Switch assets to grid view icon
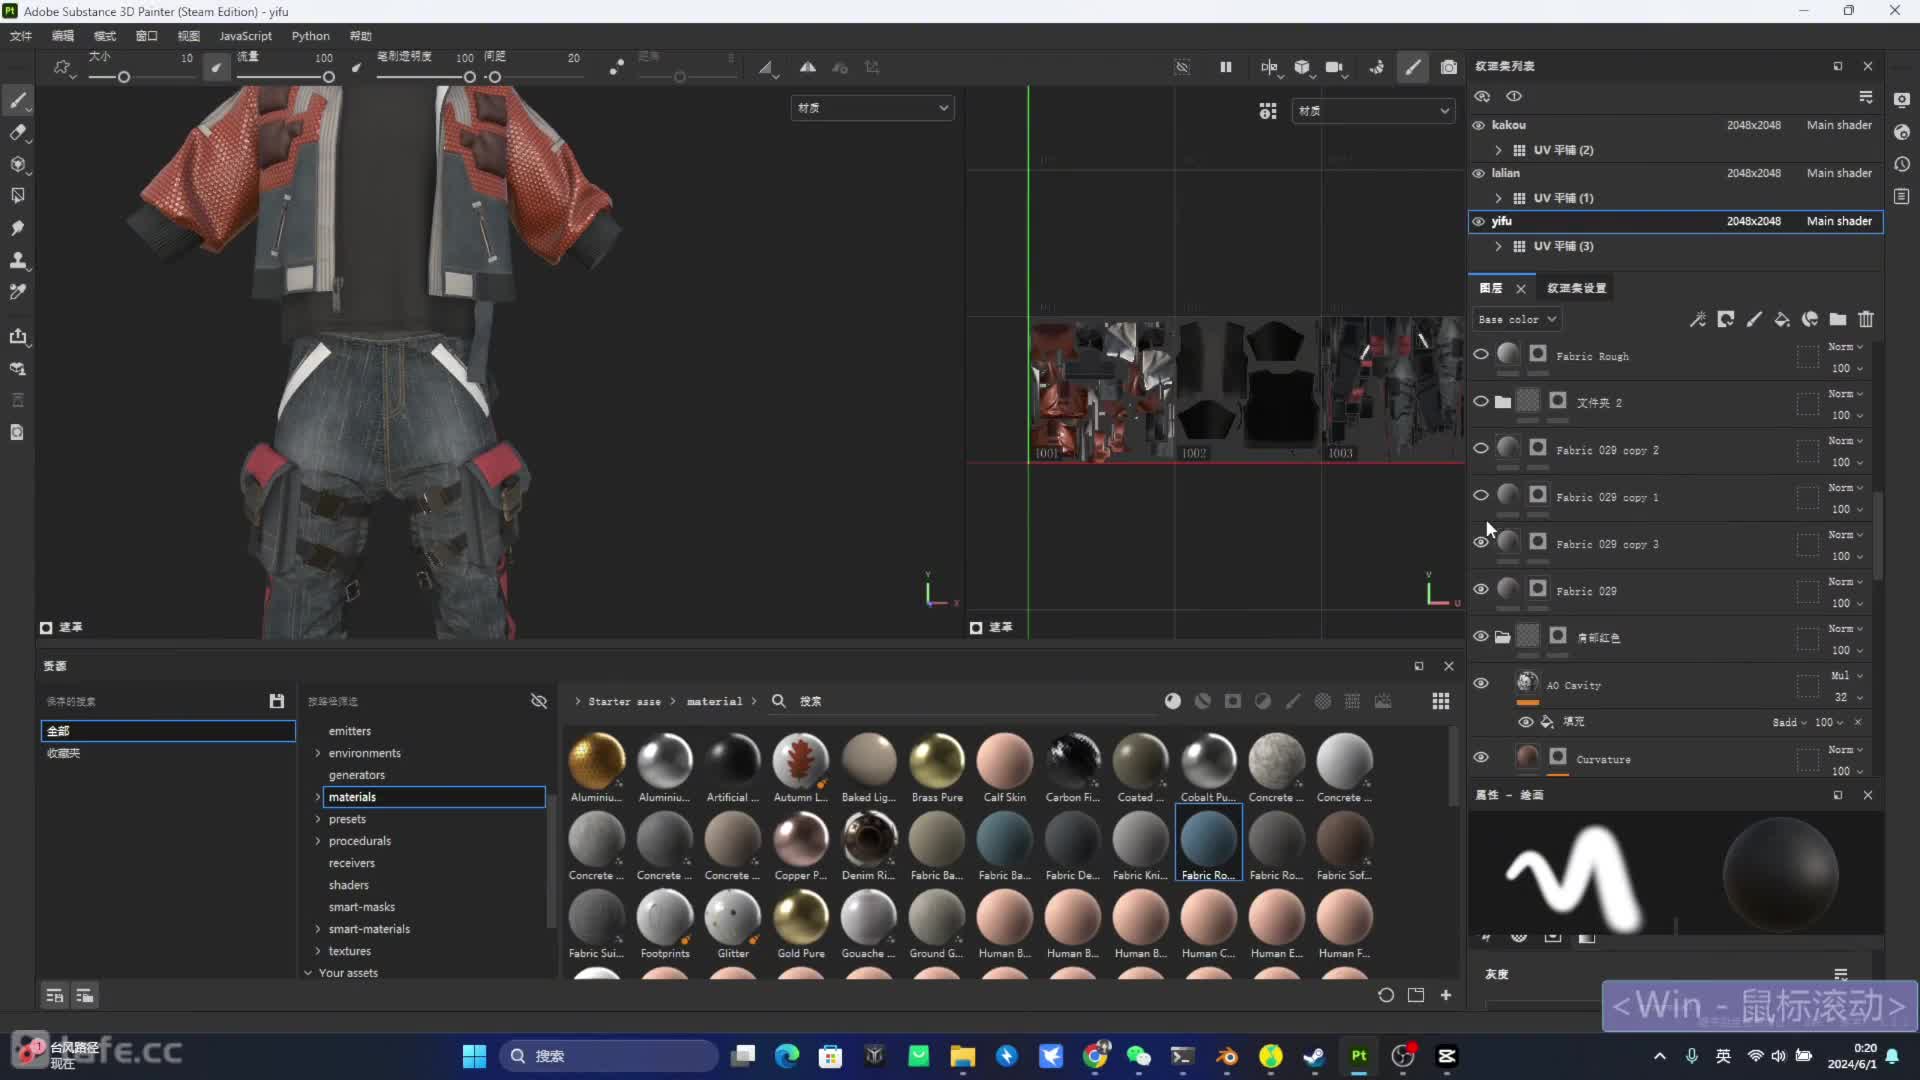Viewport: 1920px width, 1080px height. 1441,701
